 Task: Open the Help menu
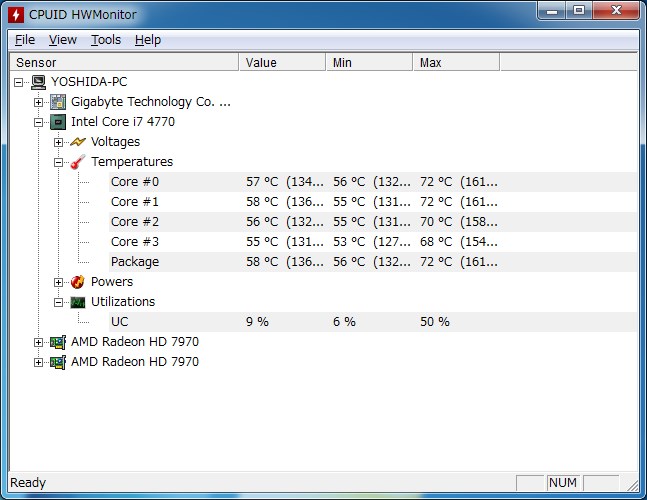click(148, 40)
